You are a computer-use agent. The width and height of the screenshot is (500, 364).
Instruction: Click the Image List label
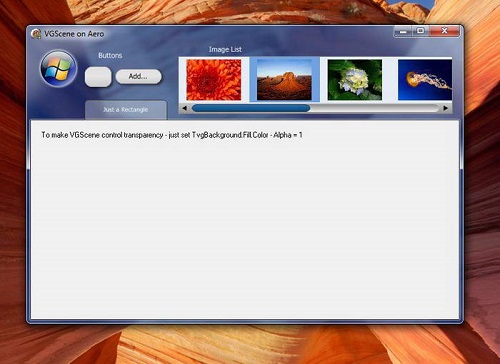click(x=225, y=49)
